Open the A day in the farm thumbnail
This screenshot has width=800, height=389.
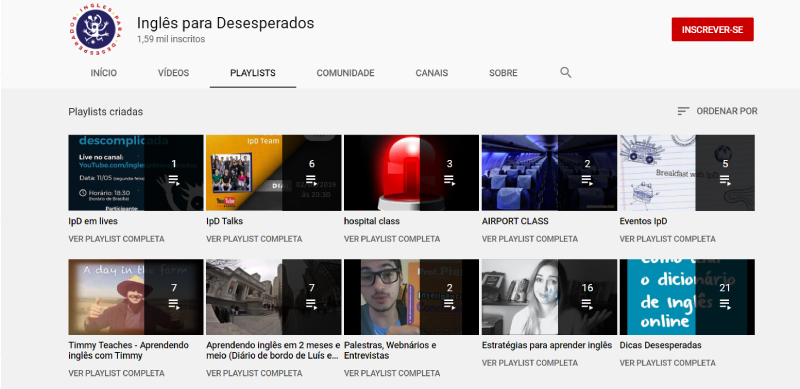136,297
